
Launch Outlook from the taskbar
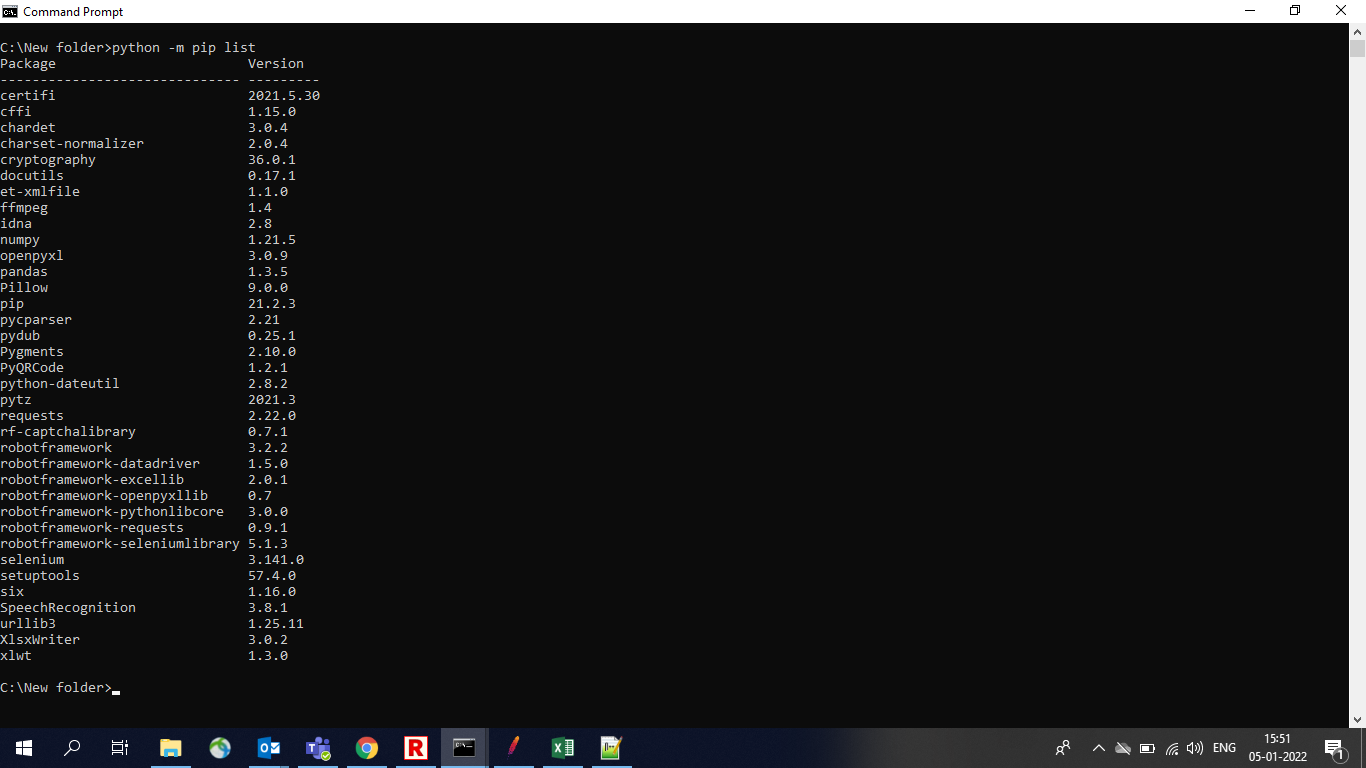click(269, 747)
